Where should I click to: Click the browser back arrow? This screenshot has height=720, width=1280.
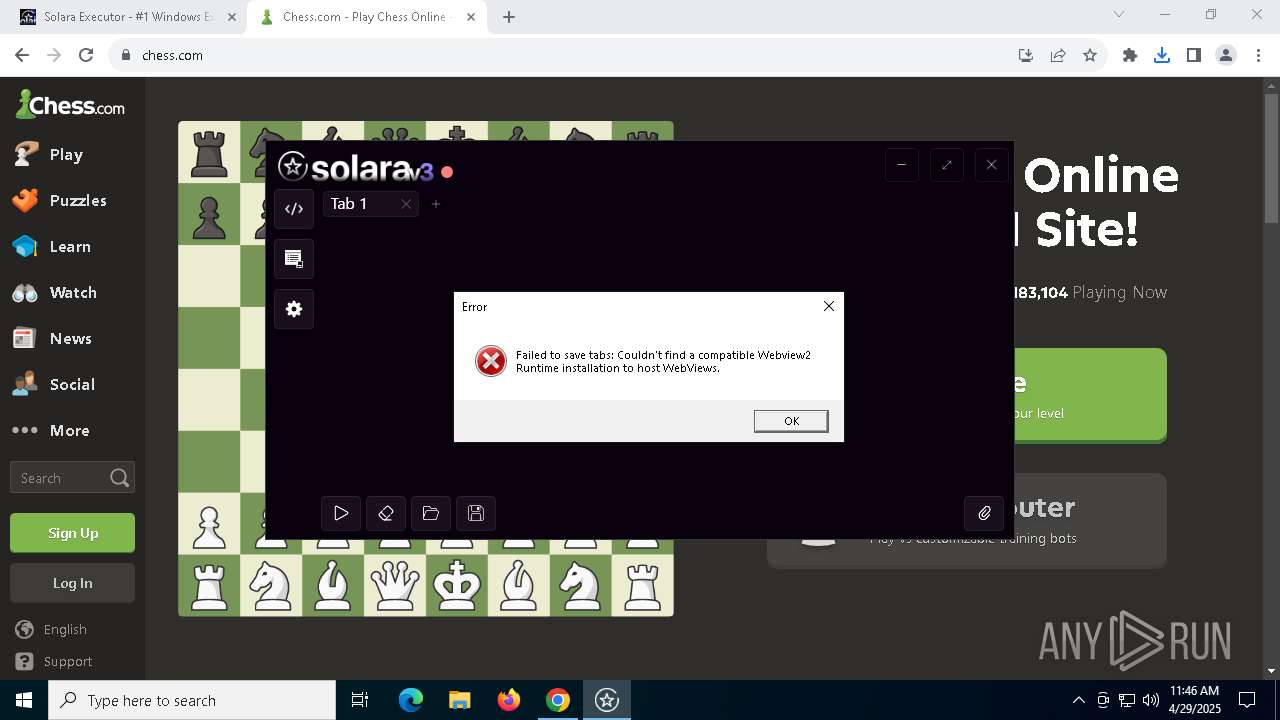click(22, 55)
